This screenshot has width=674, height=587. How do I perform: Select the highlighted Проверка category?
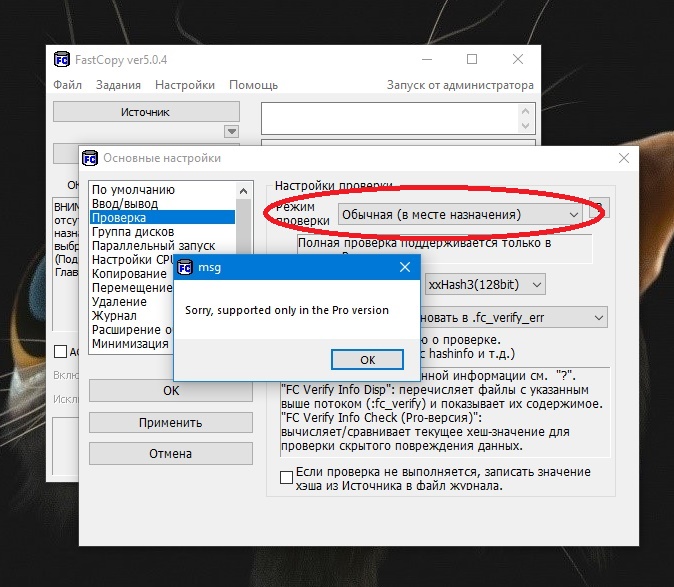click(163, 217)
